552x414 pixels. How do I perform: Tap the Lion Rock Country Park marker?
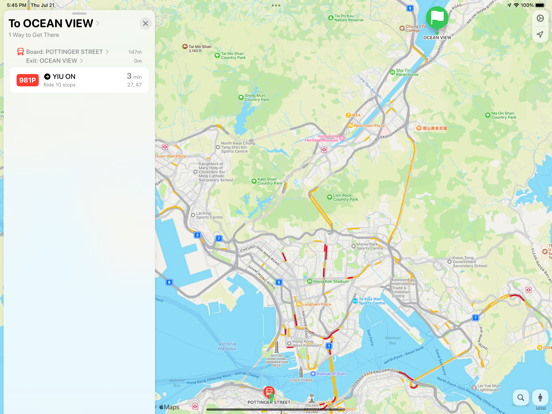329,197
